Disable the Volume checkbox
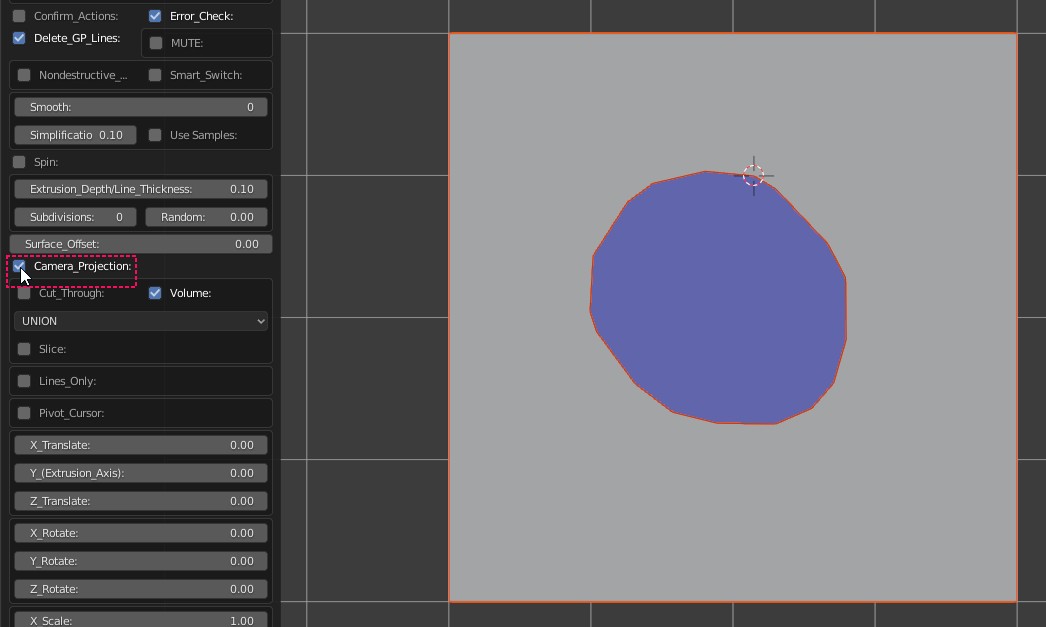The width and height of the screenshot is (1046, 627). click(155, 293)
